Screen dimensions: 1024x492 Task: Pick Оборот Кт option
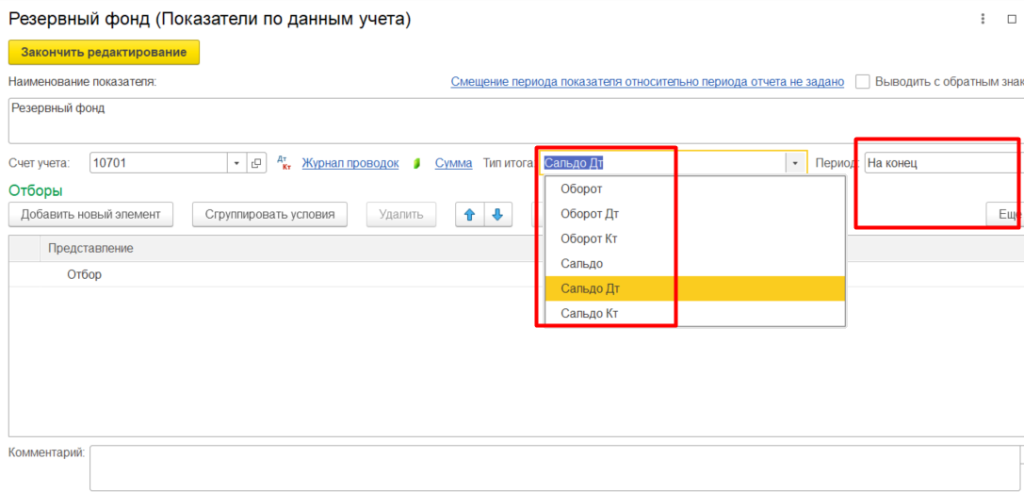click(590, 239)
